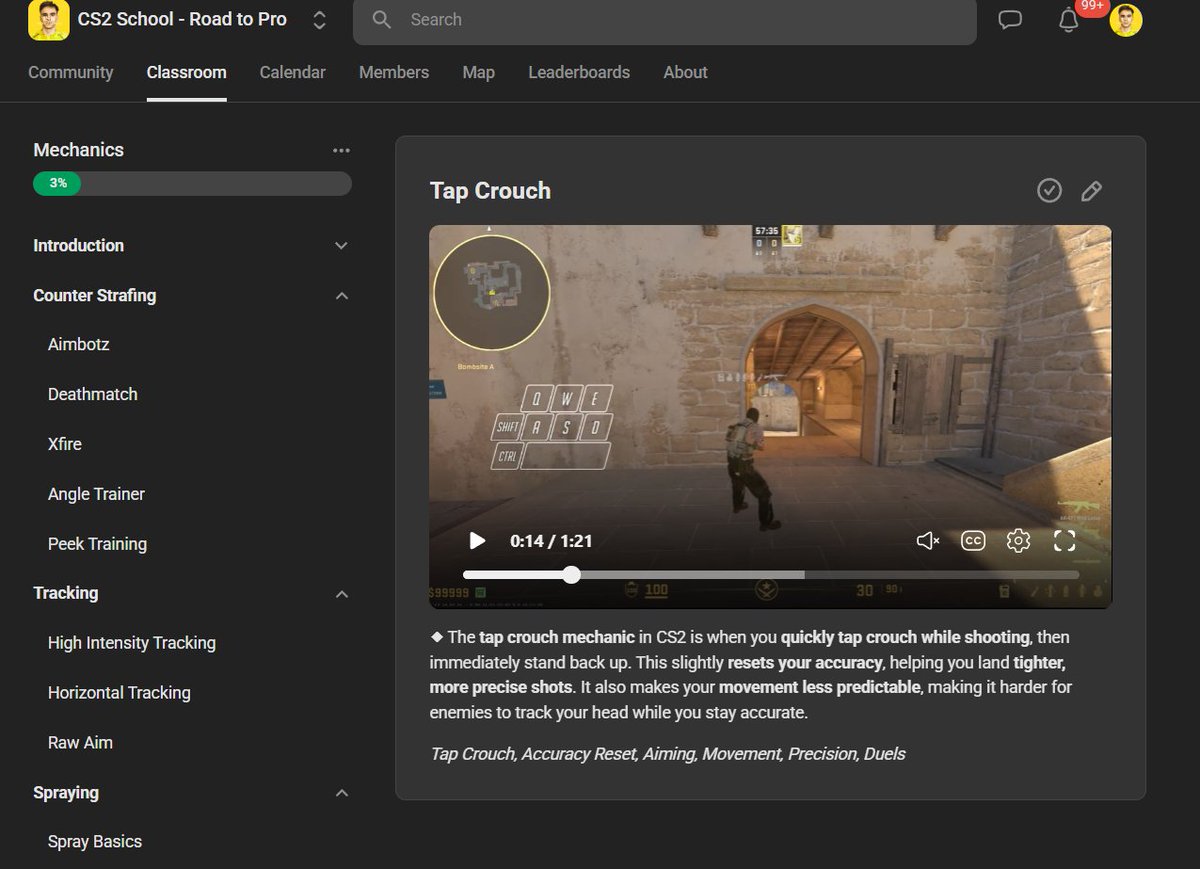Click the 3% Mechanics progress bar
This screenshot has height=869, width=1200.
(x=192, y=183)
